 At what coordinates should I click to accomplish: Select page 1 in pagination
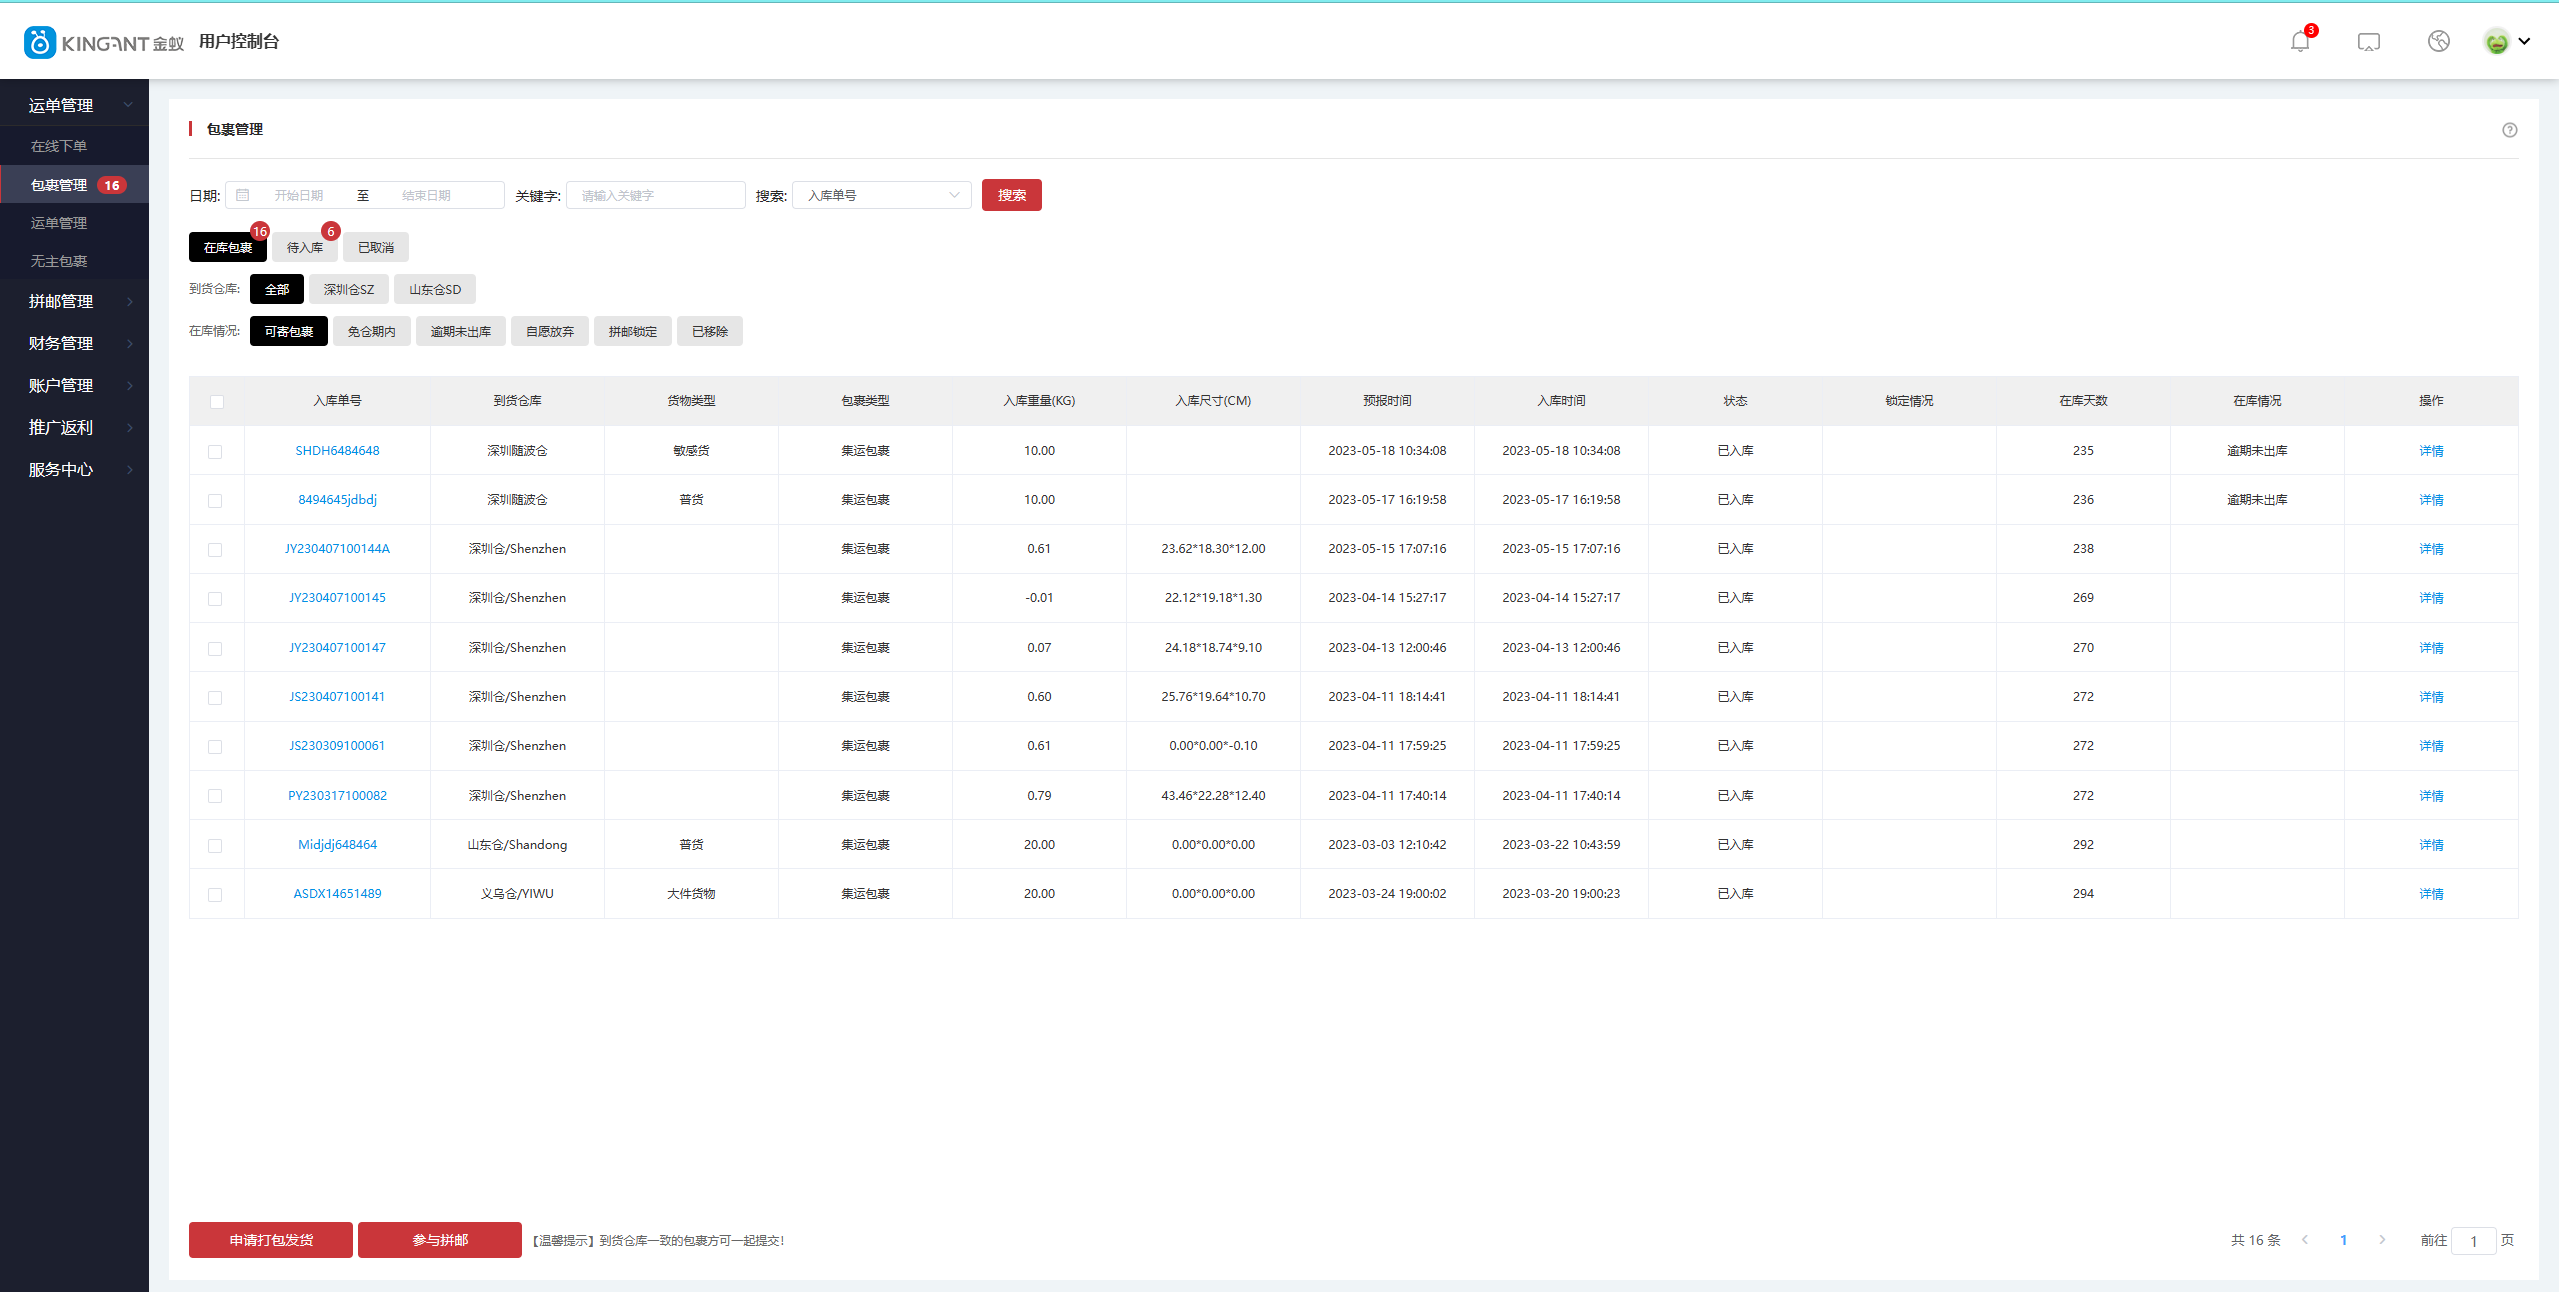click(2343, 1240)
